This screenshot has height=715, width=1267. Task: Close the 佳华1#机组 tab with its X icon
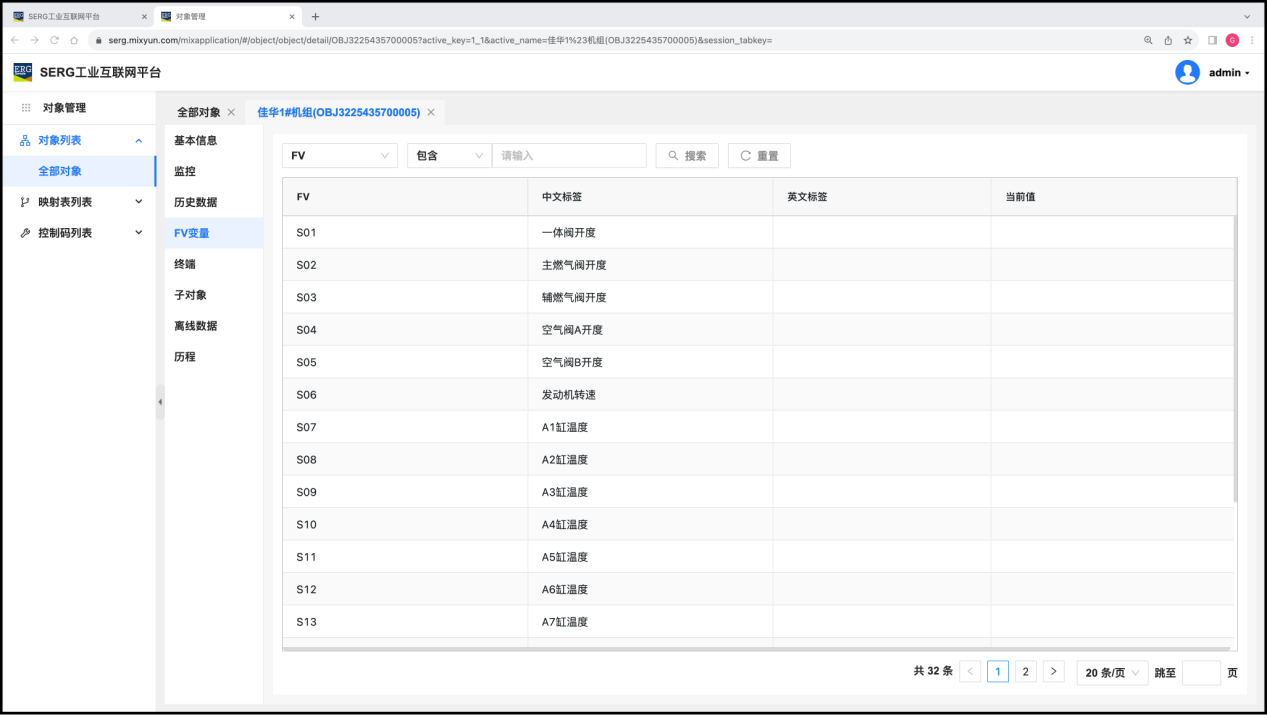click(431, 113)
